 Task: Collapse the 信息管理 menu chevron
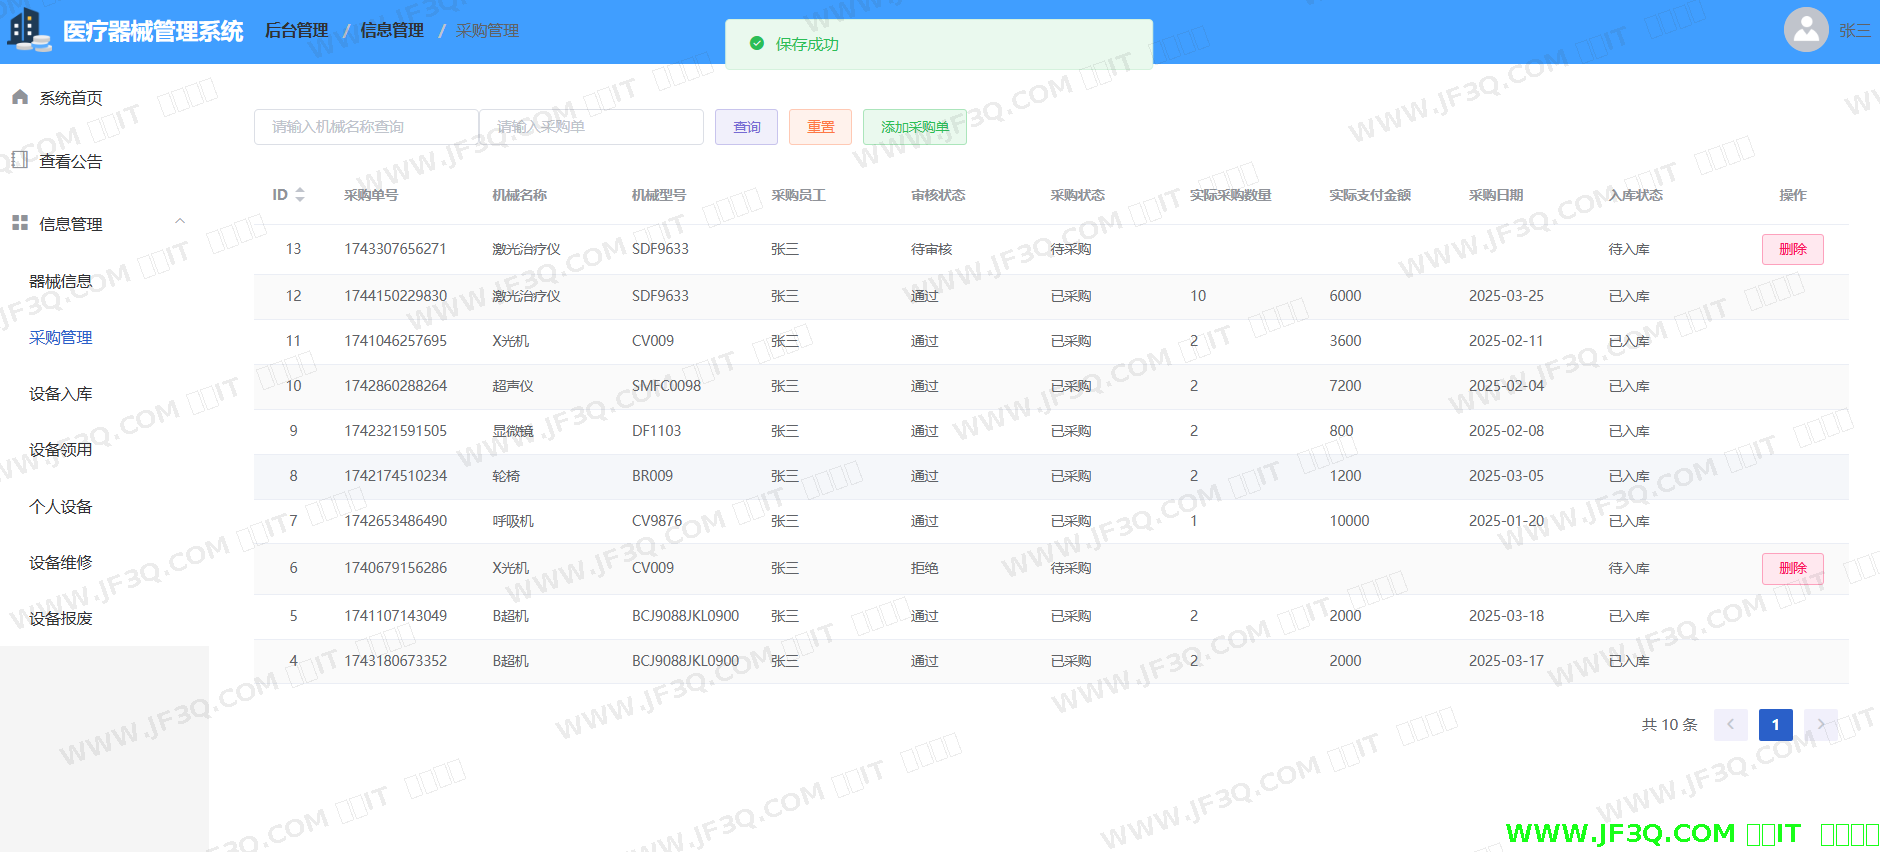(x=180, y=222)
